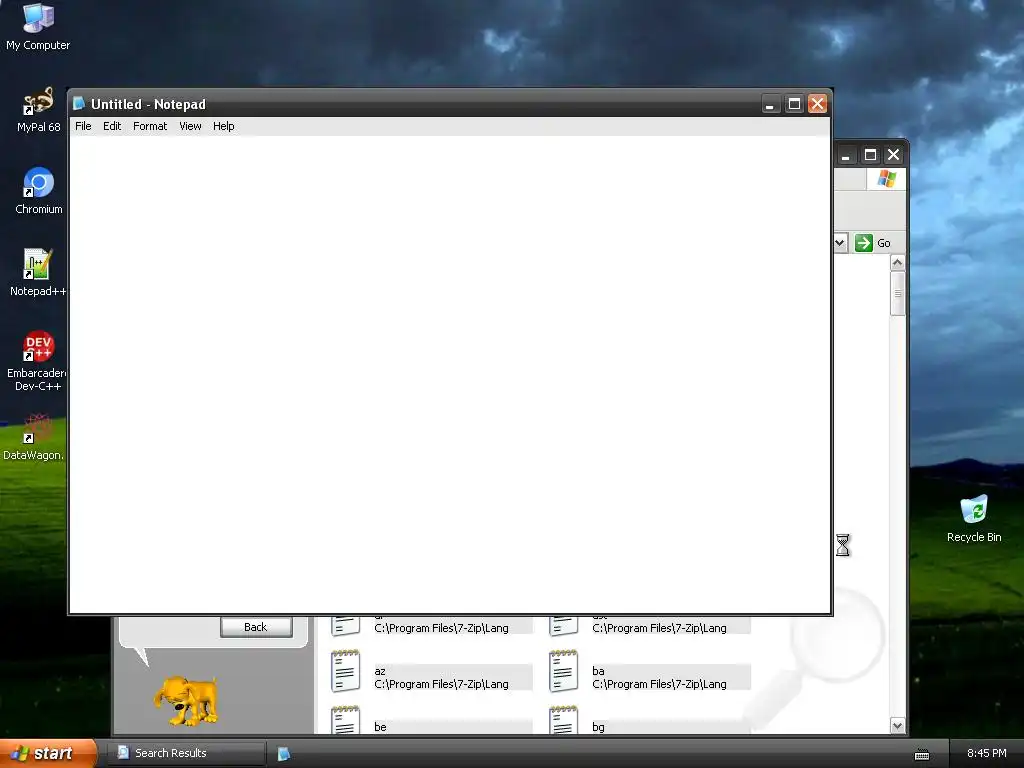Select the ba file icon in results

(563, 671)
